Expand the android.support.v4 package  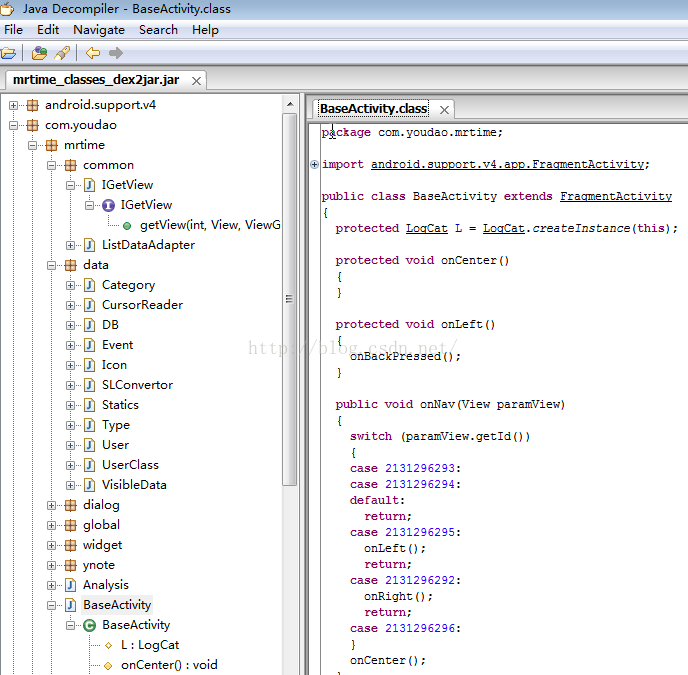[14, 105]
